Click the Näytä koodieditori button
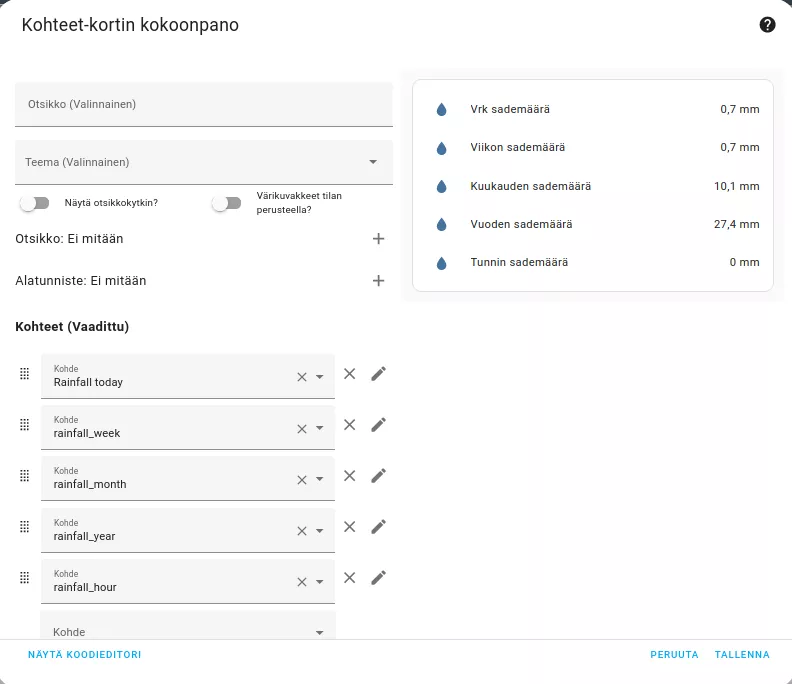This screenshot has height=684, width=792. (84, 655)
